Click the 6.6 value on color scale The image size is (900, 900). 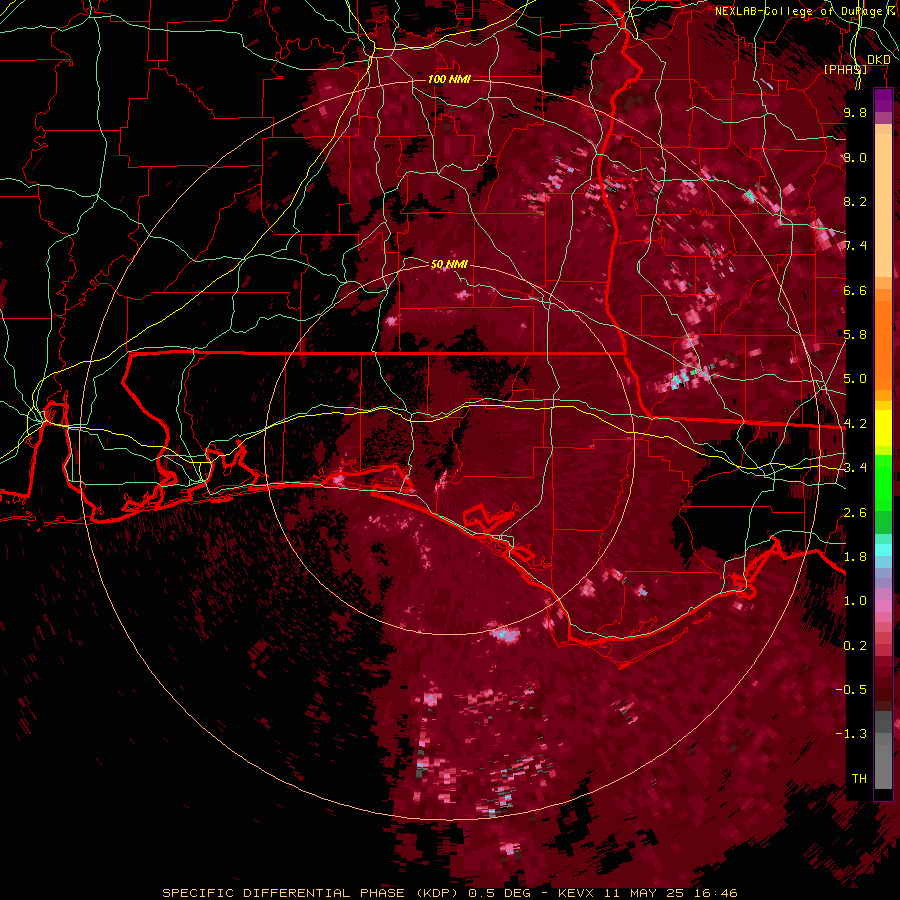point(855,290)
